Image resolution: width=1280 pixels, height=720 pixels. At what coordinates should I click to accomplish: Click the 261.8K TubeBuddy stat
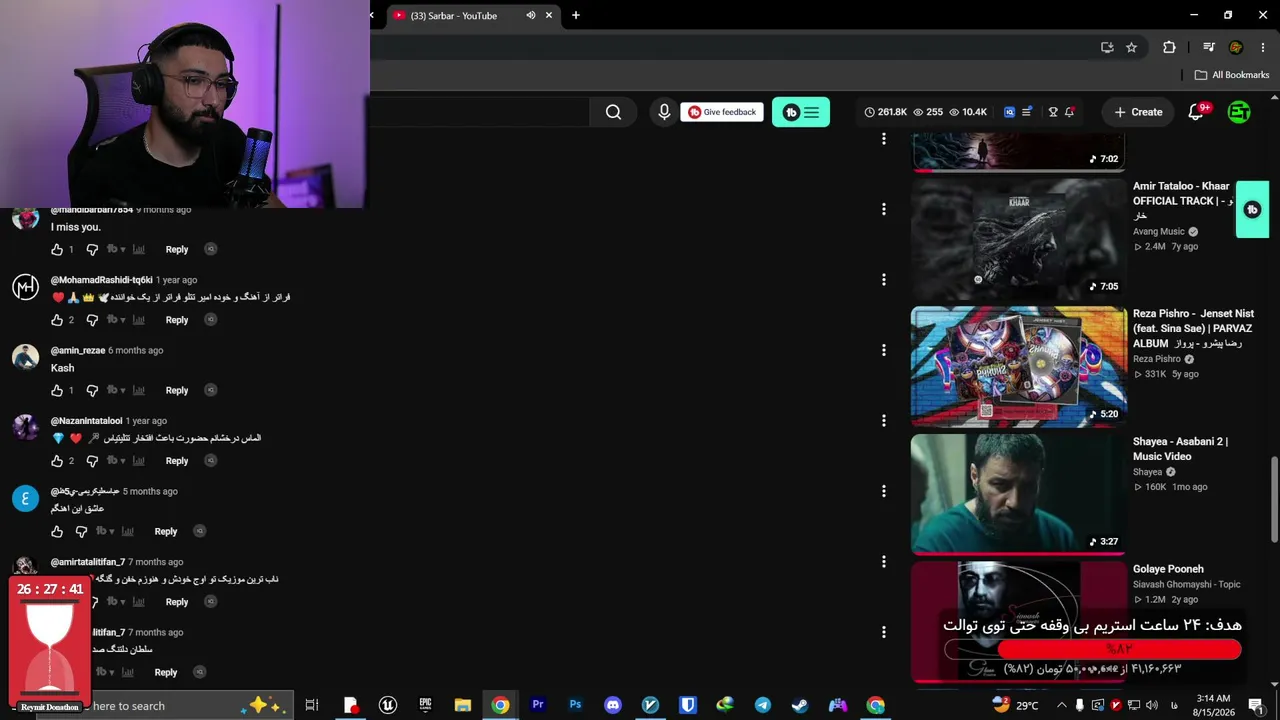886,112
